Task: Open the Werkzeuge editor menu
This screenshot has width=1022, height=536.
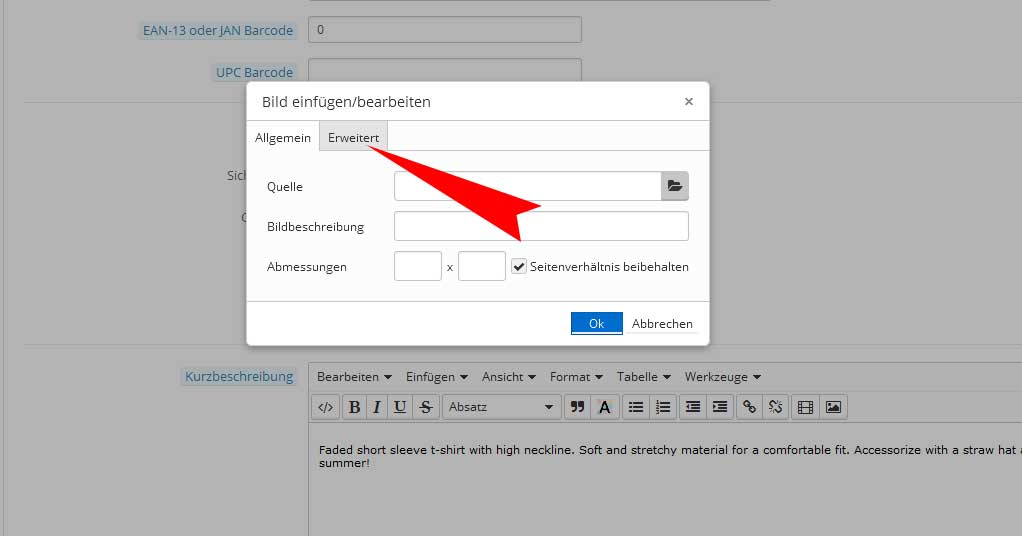Action: (722, 377)
